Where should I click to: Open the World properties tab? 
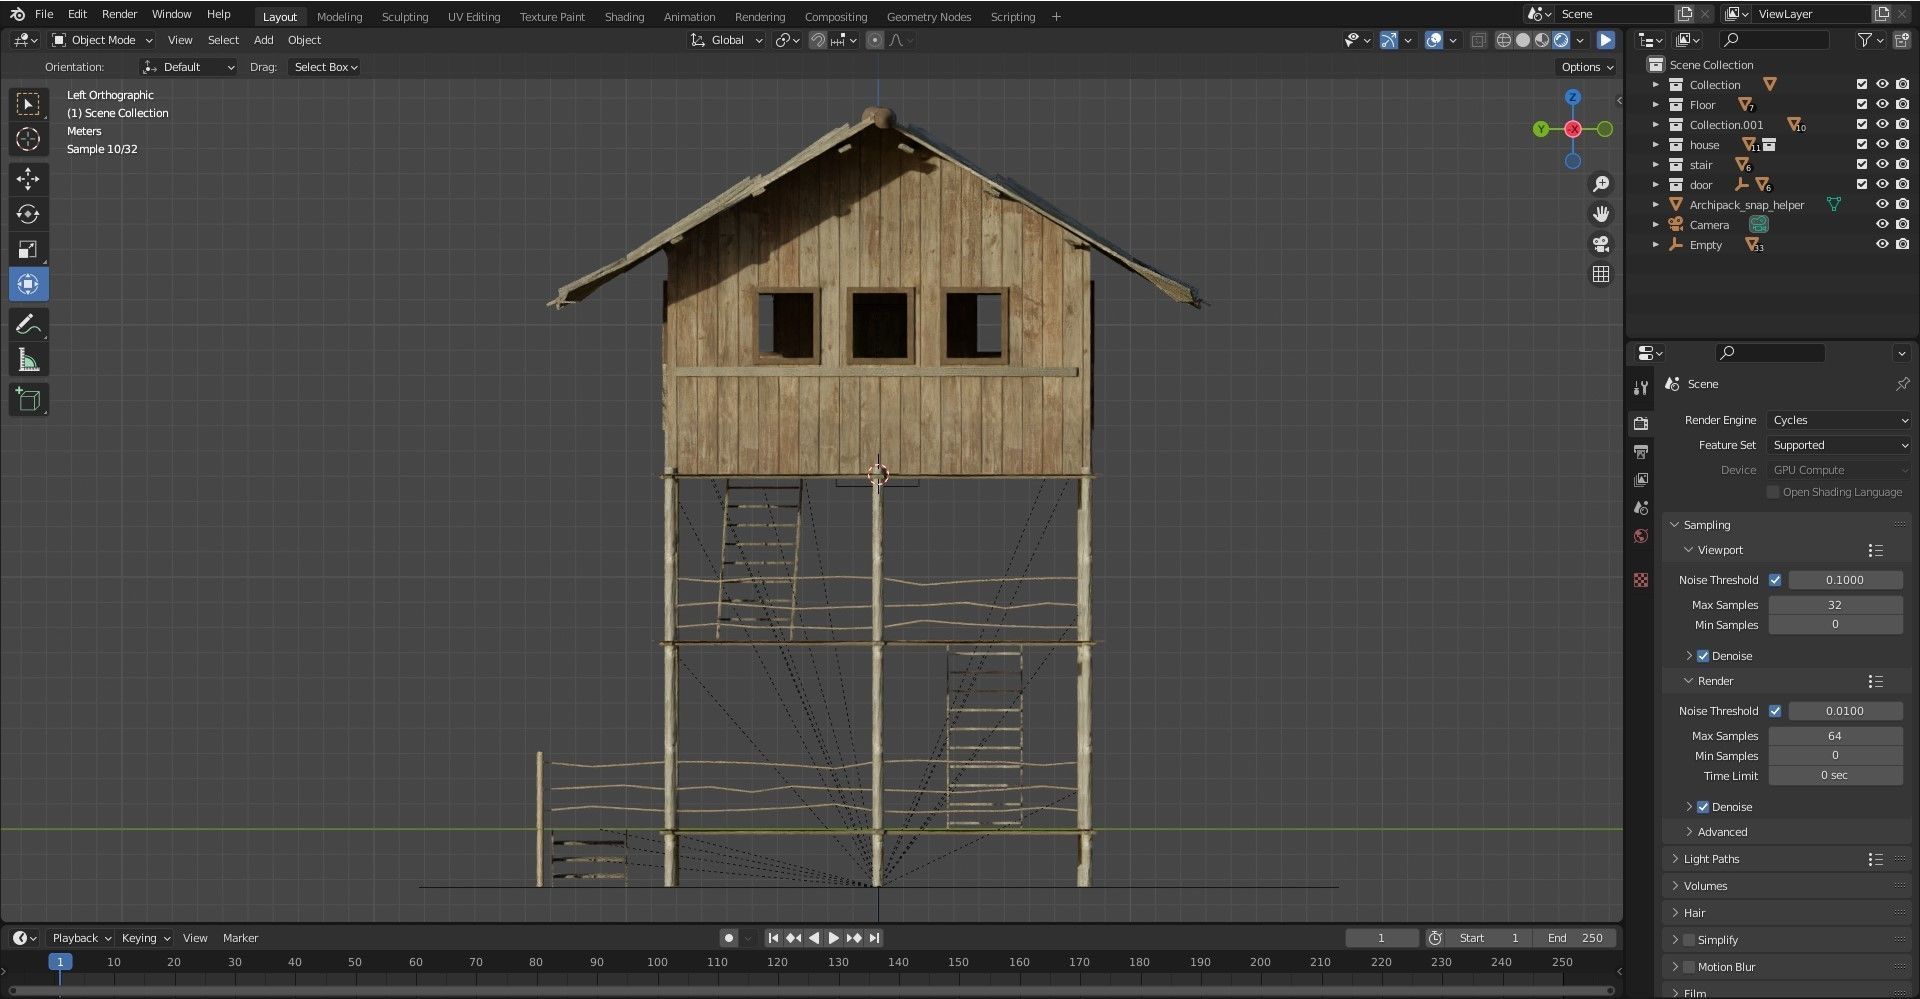point(1640,536)
